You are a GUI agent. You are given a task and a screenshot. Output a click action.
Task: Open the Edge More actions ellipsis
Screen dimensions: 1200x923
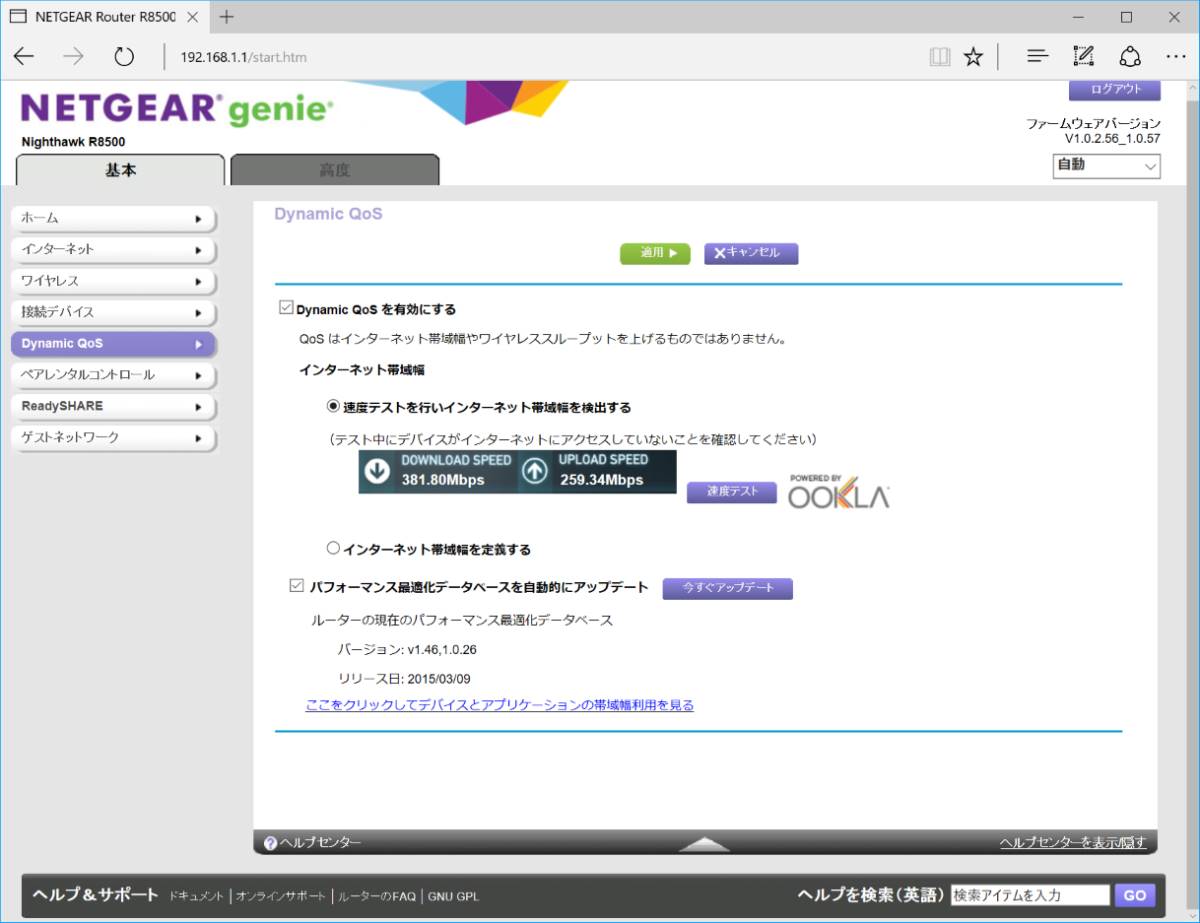pos(1175,57)
